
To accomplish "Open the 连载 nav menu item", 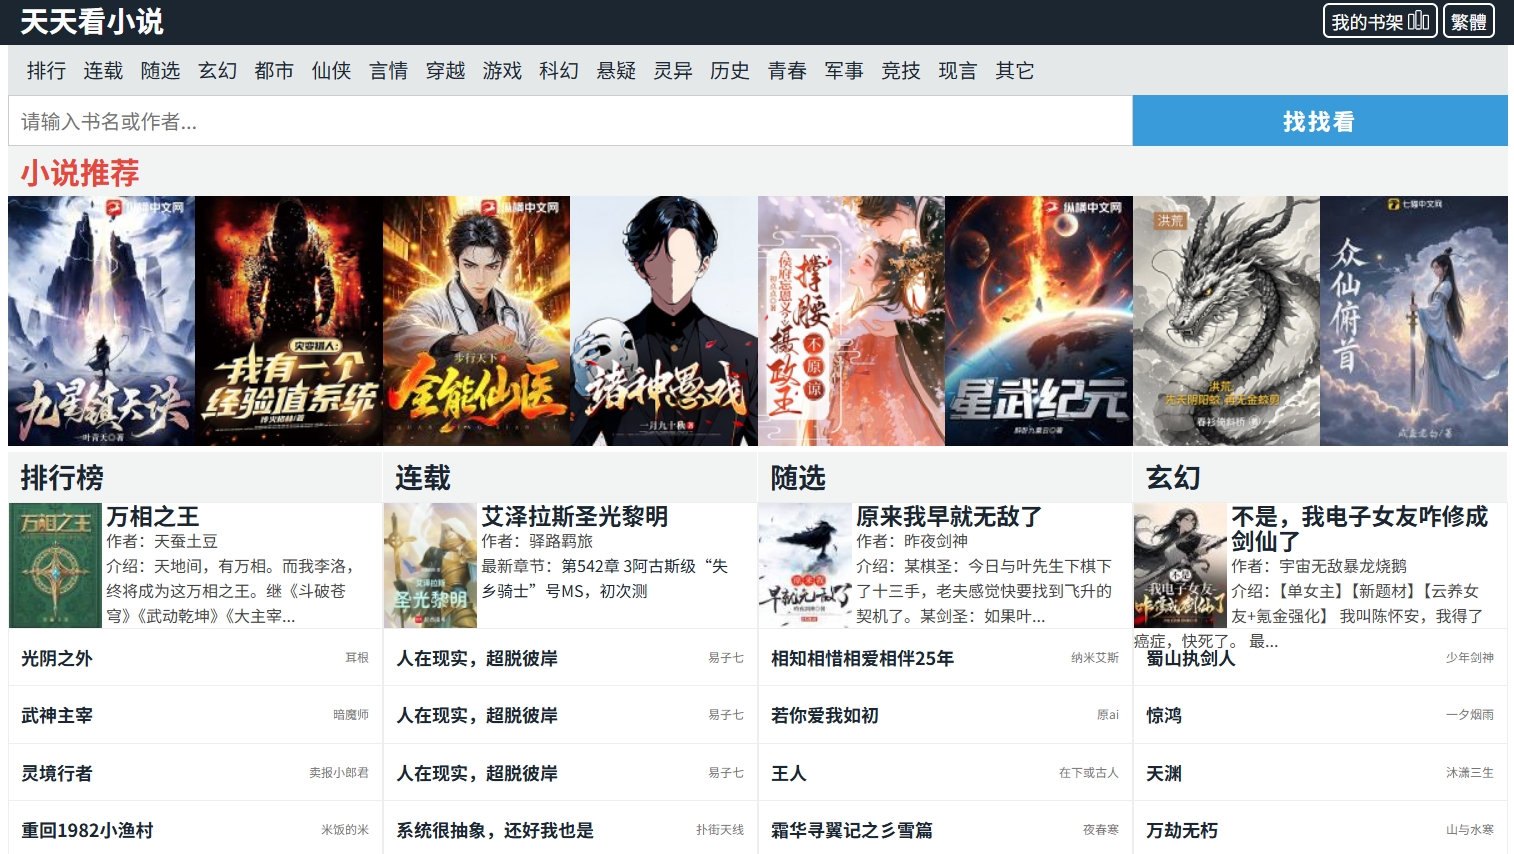I will [x=103, y=70].
